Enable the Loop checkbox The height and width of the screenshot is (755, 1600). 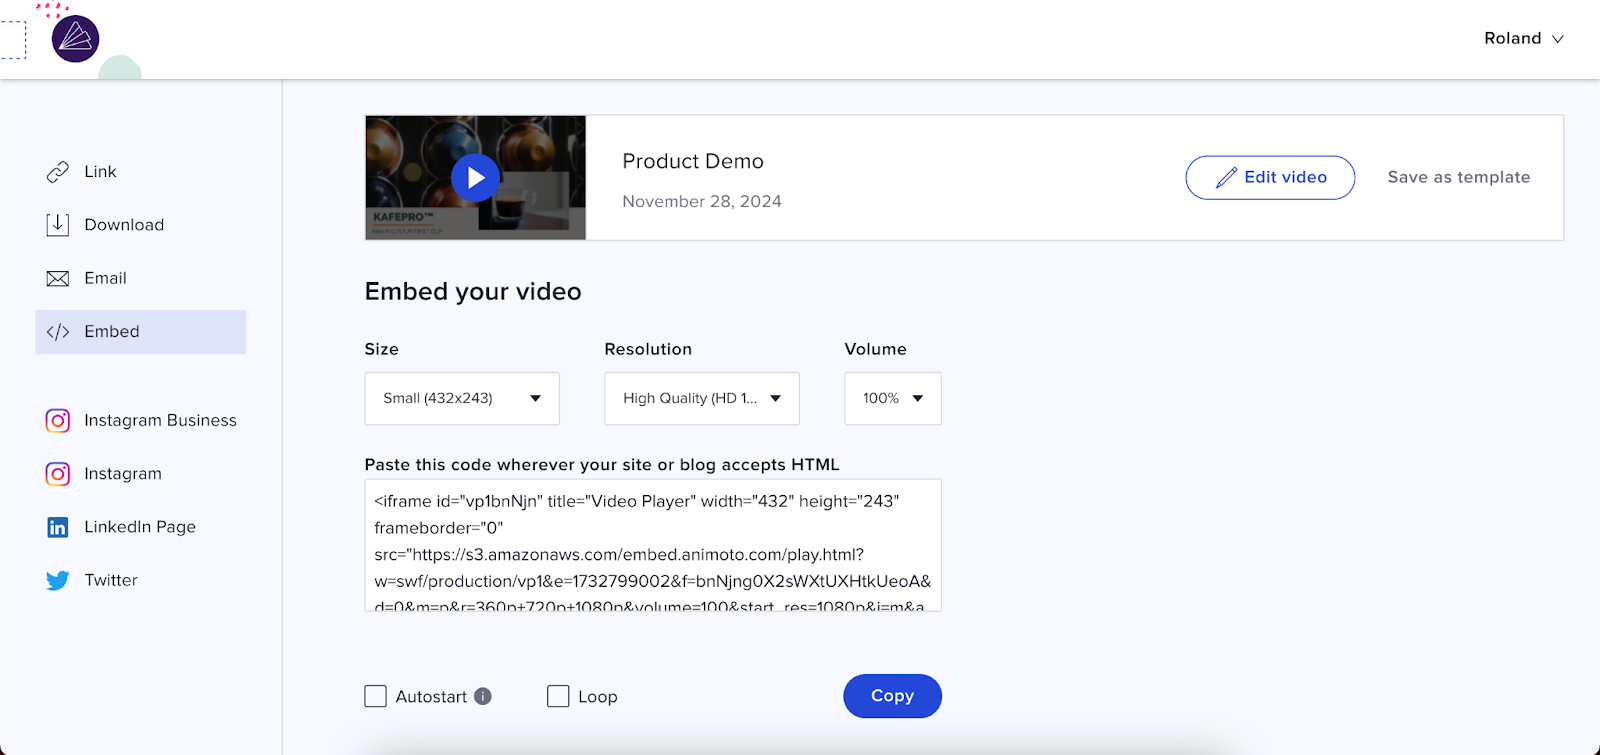[558, 696]
